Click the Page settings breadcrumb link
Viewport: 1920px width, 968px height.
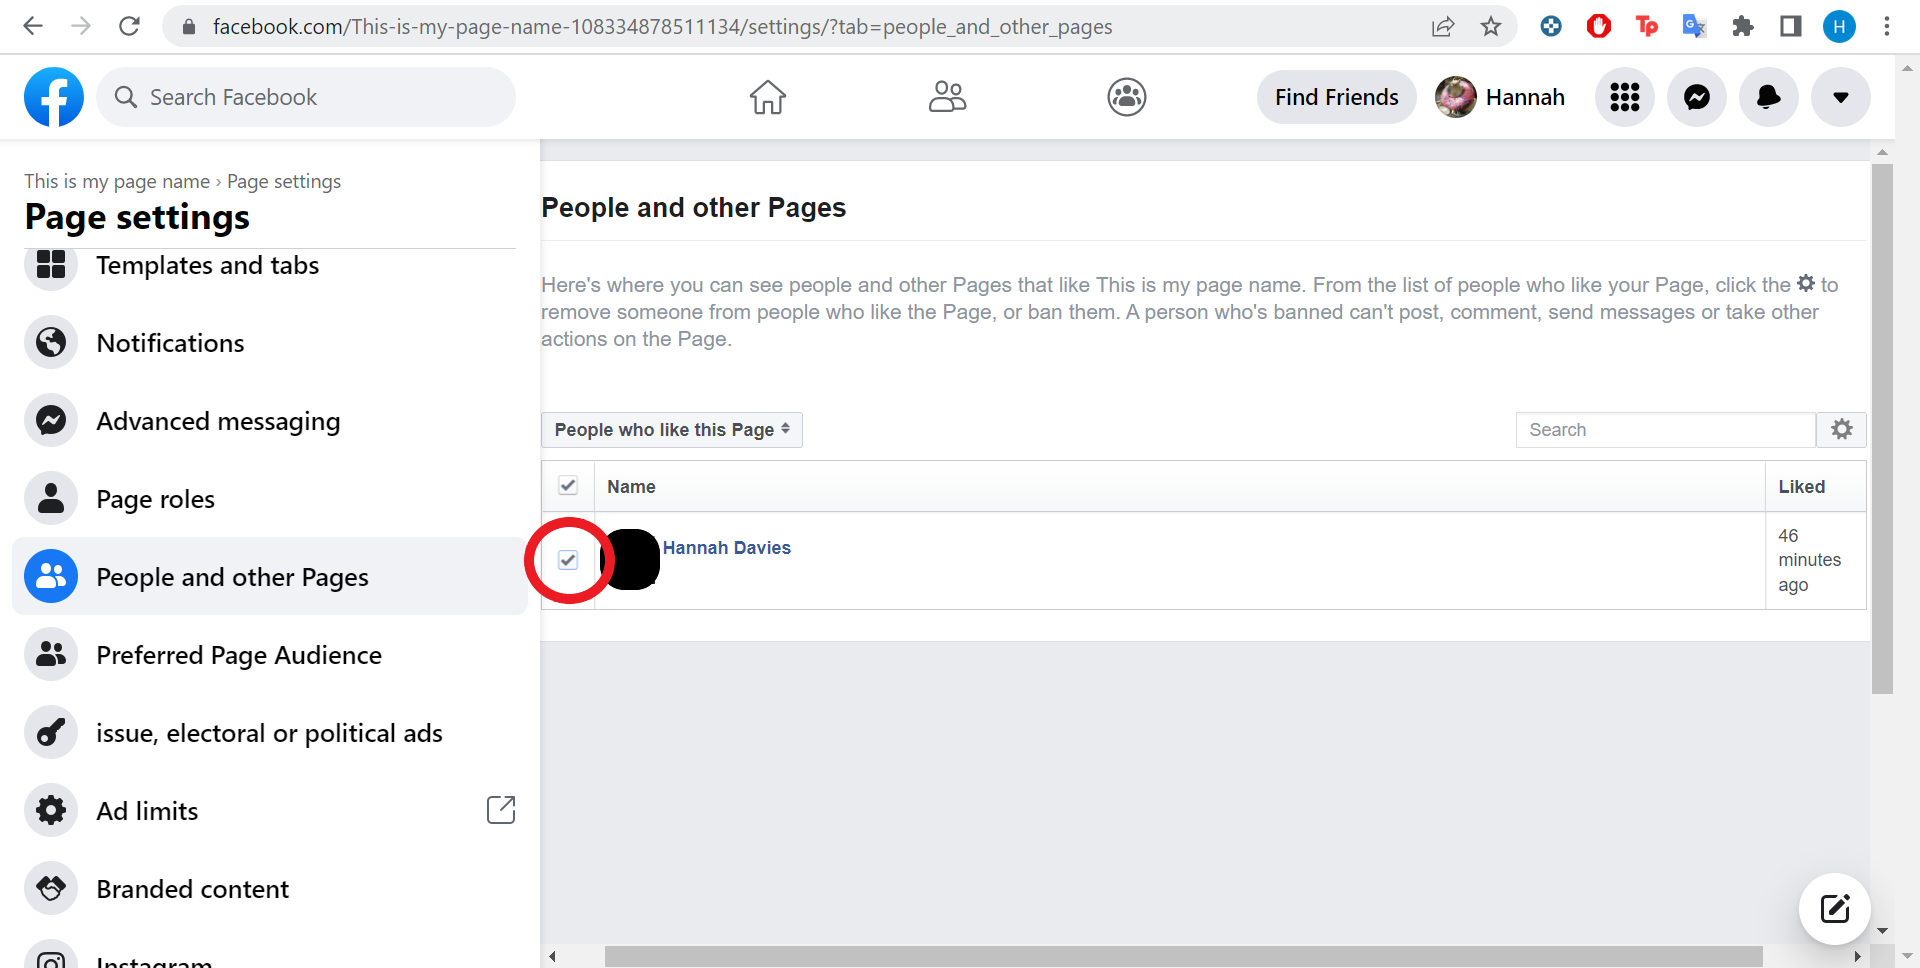point(284,181)
